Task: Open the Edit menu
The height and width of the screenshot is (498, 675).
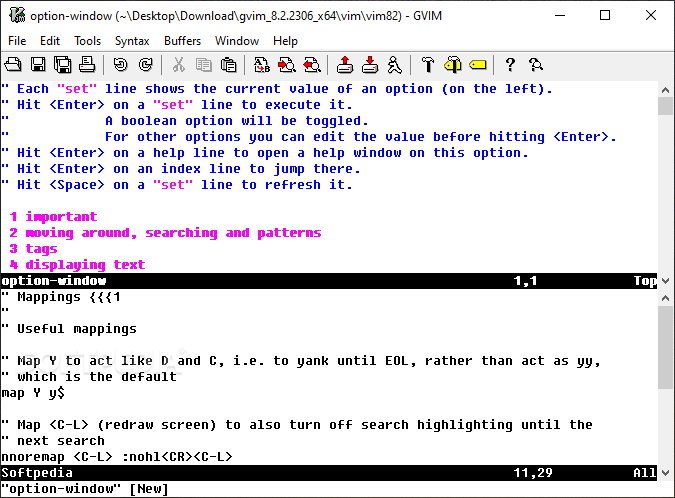Action: coord(50,41)
